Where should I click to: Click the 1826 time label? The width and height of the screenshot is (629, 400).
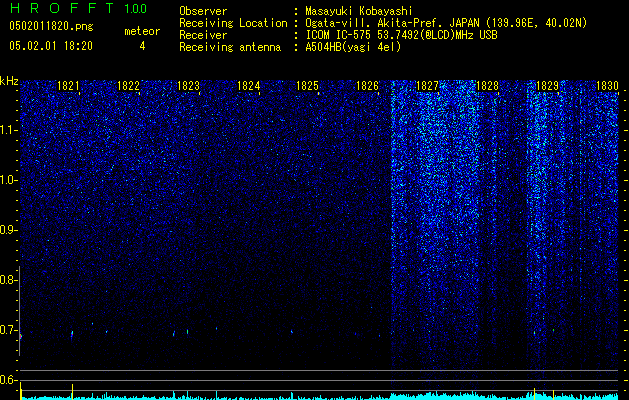[367, 86]
